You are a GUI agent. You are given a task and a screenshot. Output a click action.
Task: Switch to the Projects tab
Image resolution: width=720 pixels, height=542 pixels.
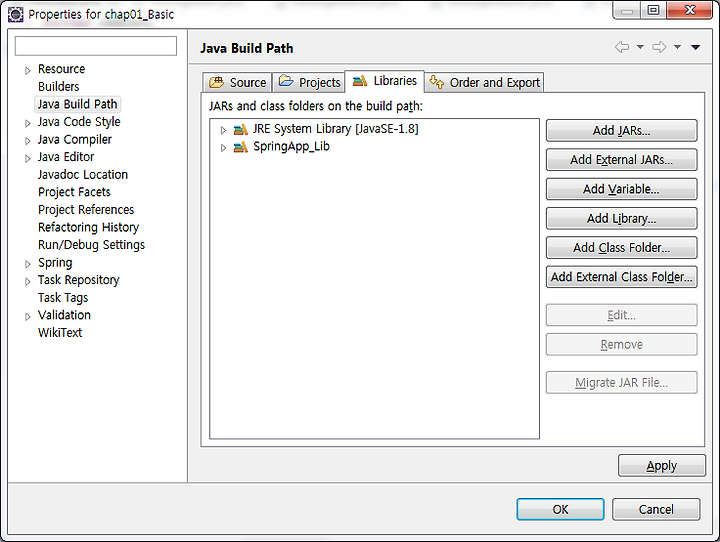309,82
